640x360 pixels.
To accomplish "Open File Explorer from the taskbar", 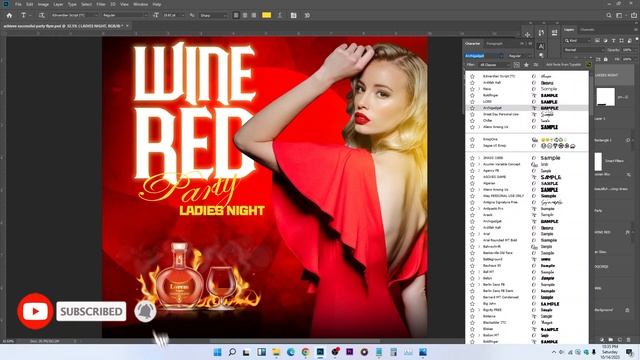I will coord(276,352).
